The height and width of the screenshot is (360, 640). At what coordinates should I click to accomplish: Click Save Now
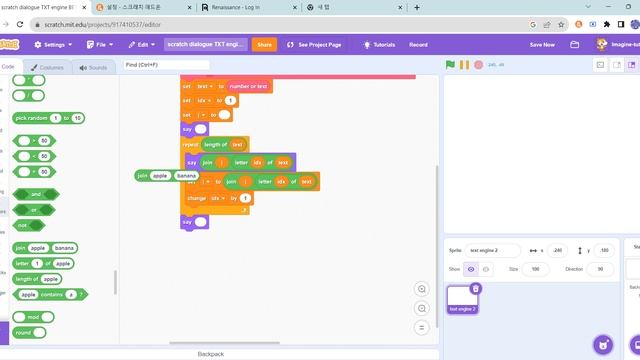(x=542, y=44)
